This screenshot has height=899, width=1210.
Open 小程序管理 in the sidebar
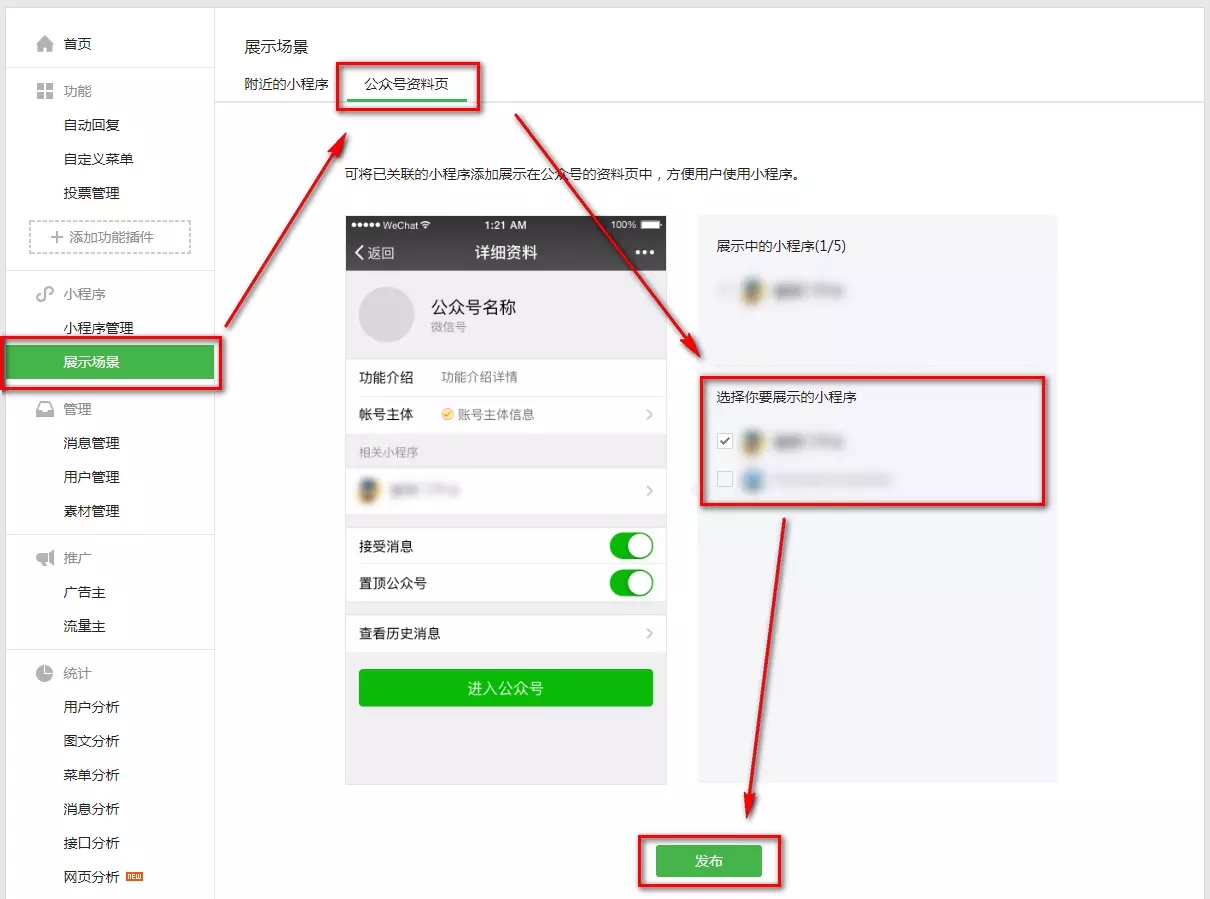pos(98,328)
